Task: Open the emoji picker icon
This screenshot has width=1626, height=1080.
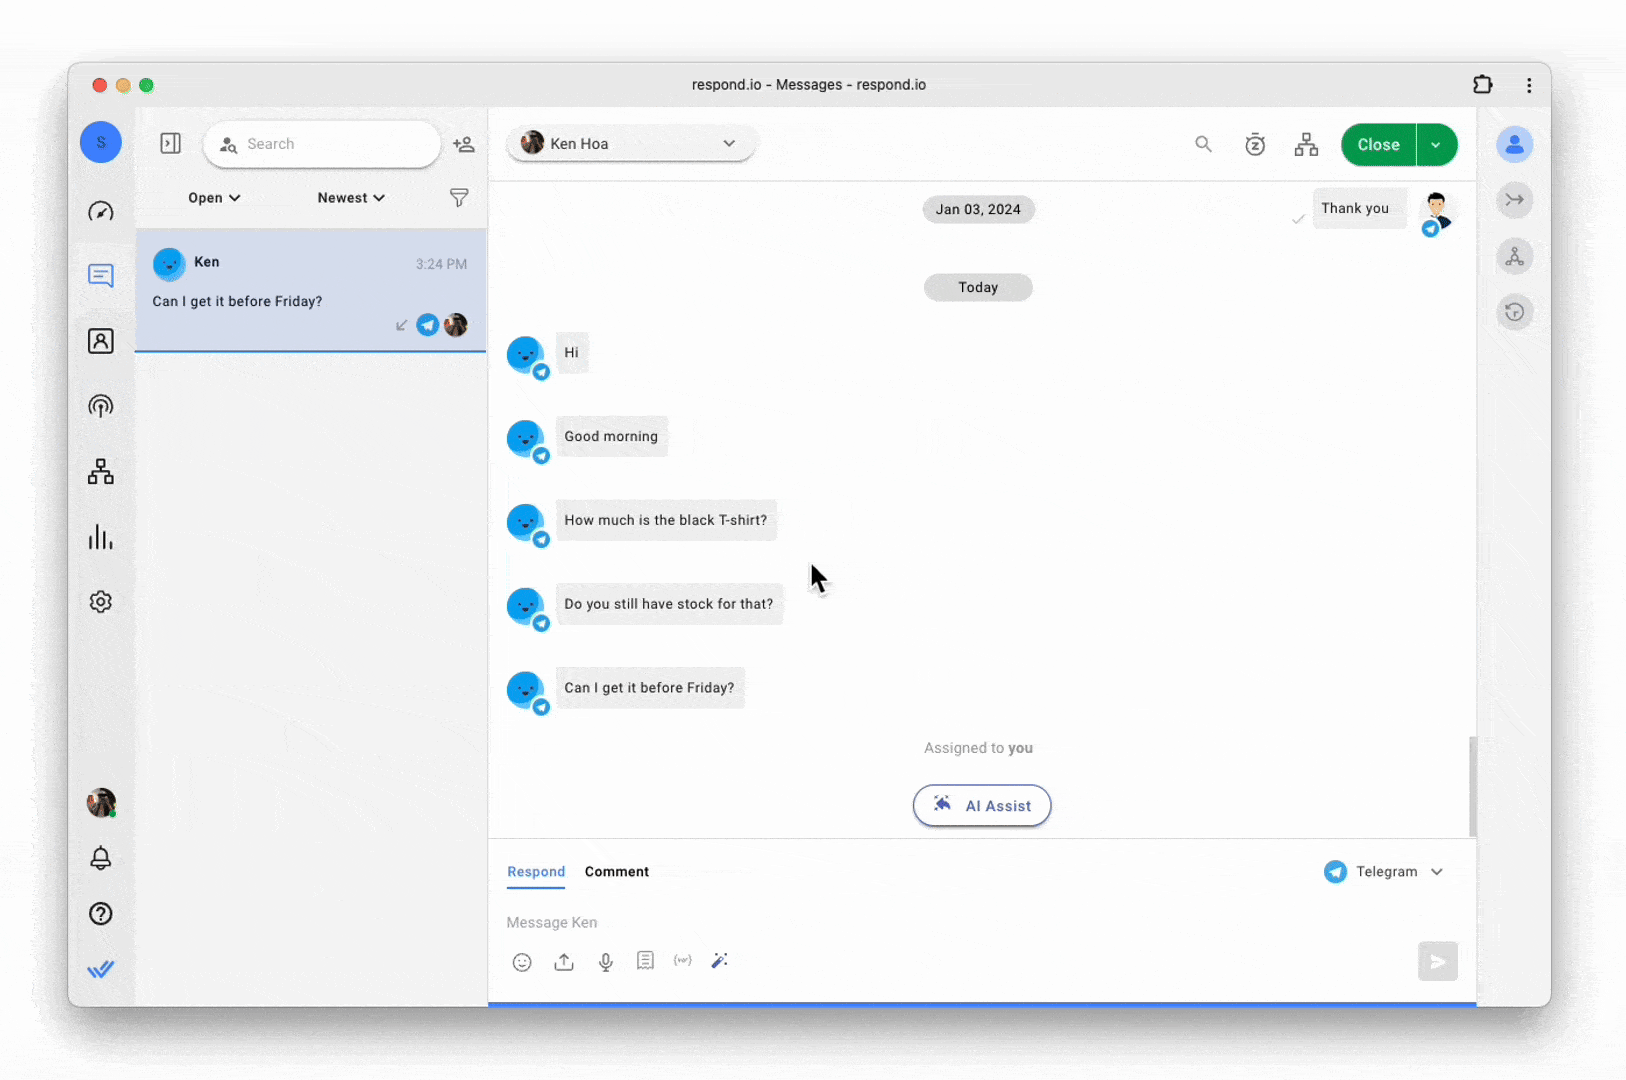Action: tap(522, 962)
